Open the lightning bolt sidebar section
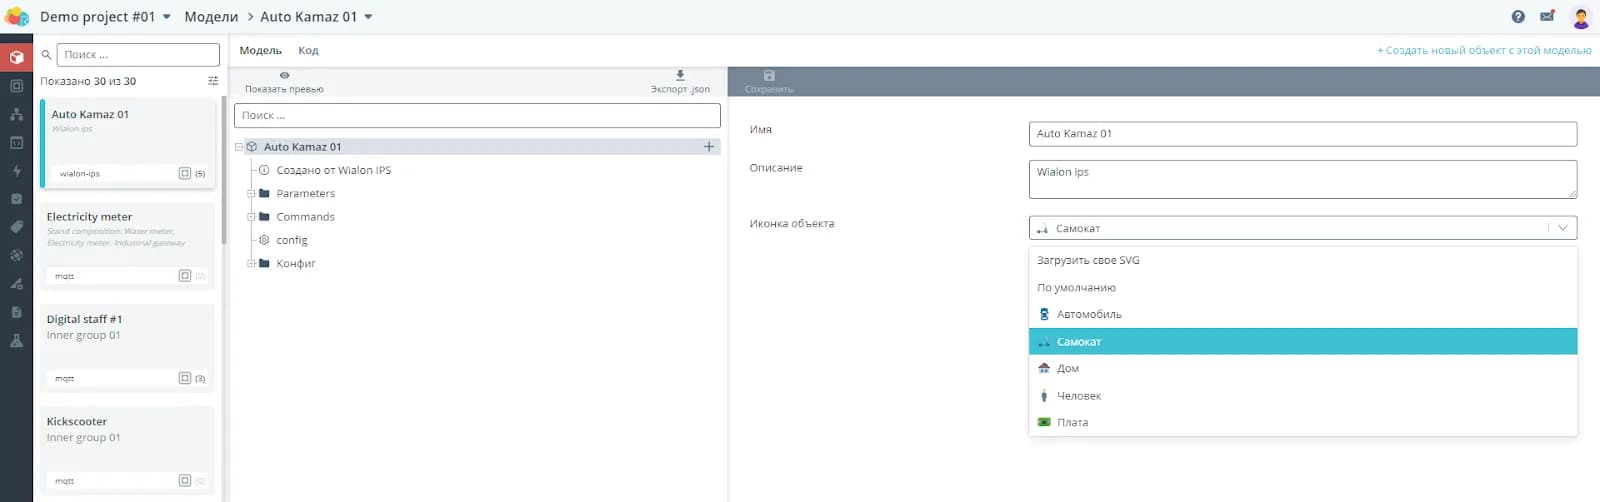The width and height of the screenshot is (1600, 502). pos(16,170)
